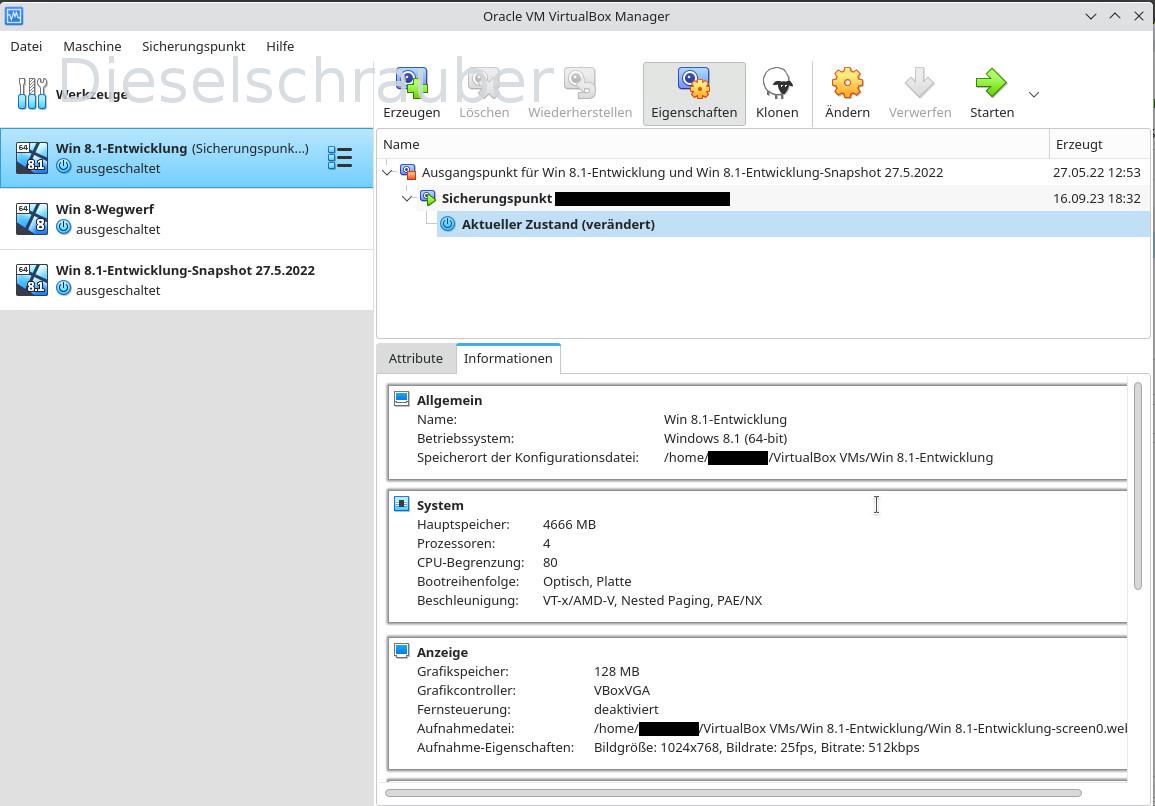The image size is (1155, 806).
Task: Open the Hilfe menu
Action: pos(280,46)
